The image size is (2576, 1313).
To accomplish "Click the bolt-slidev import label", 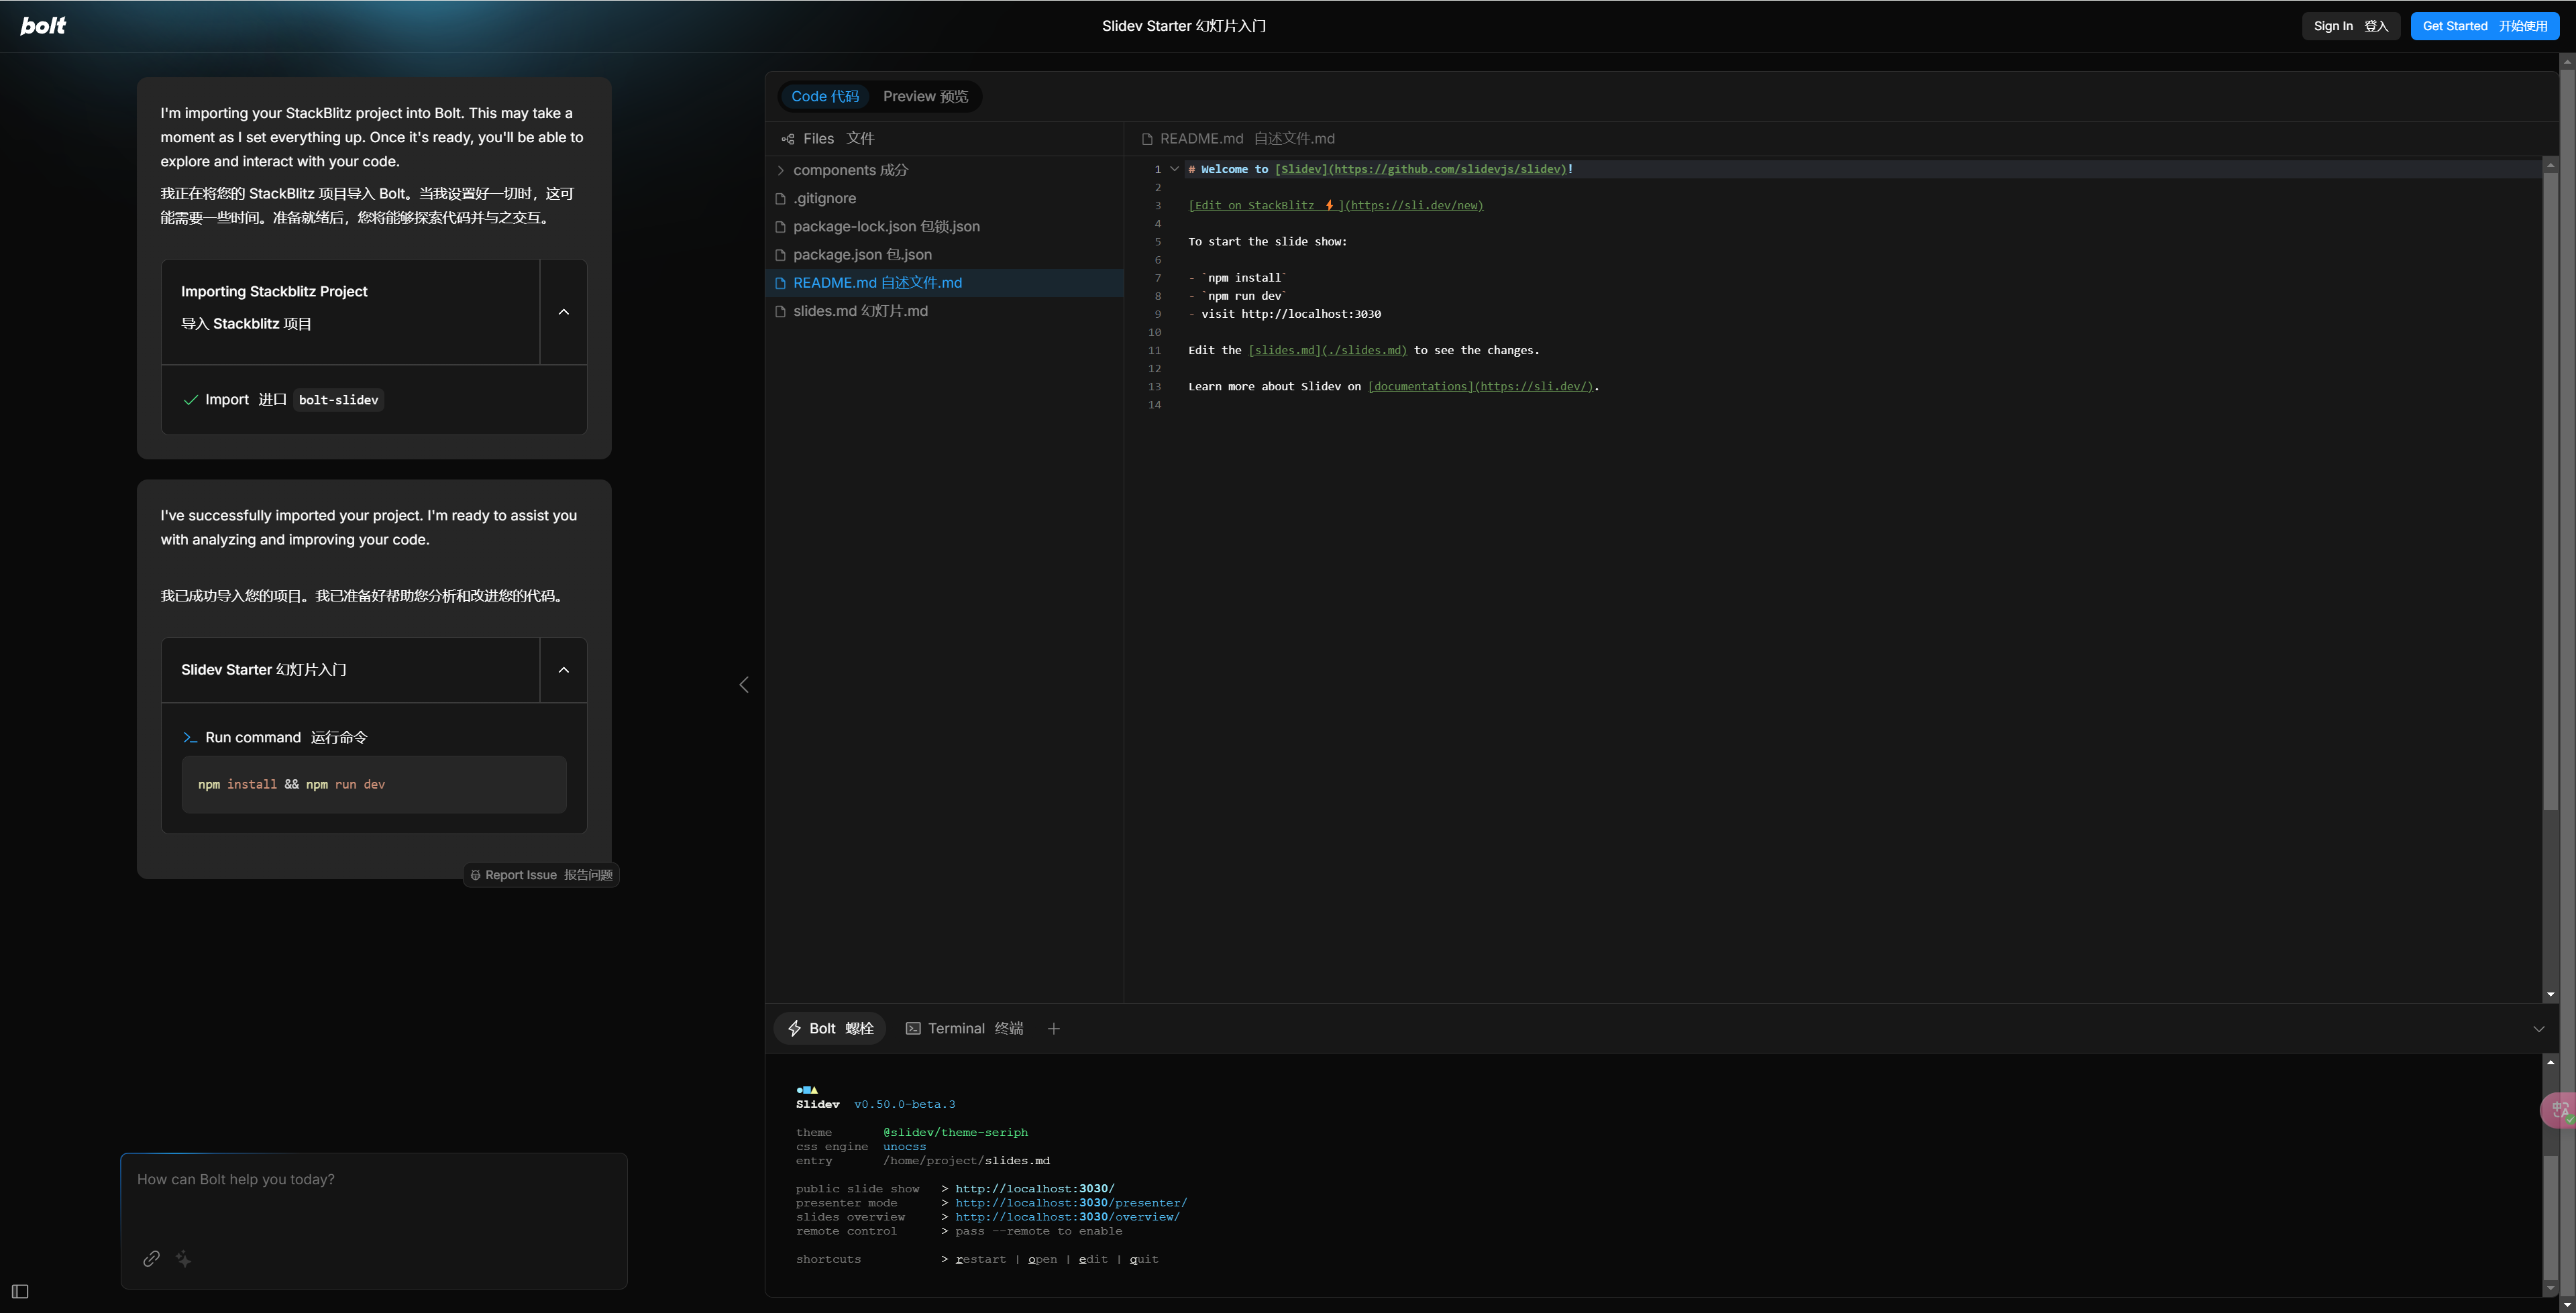I will (338, 400).
